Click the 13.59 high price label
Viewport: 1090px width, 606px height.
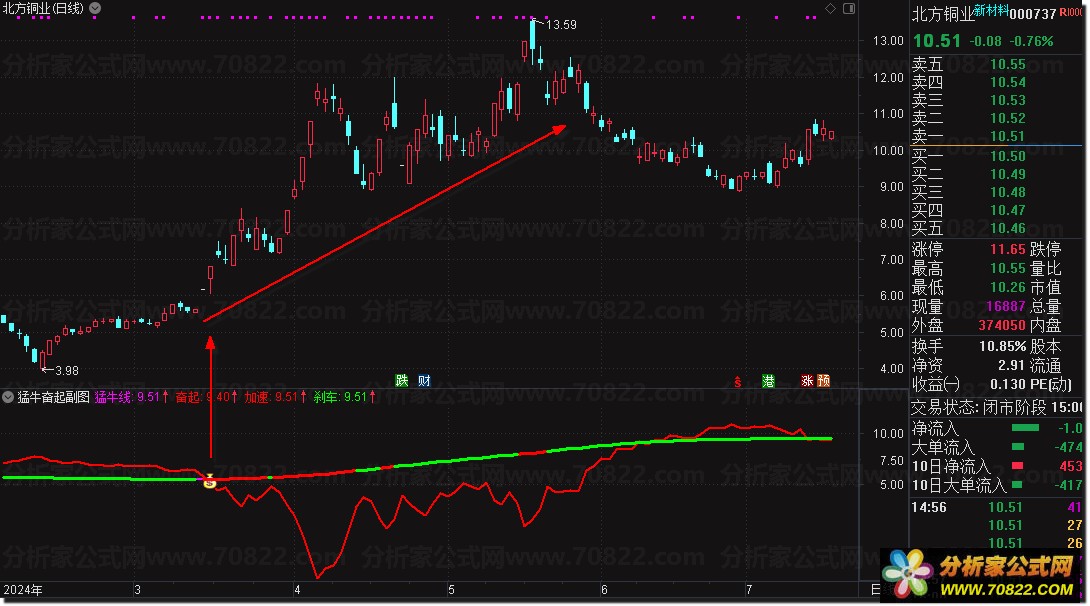tap(561, 25)
